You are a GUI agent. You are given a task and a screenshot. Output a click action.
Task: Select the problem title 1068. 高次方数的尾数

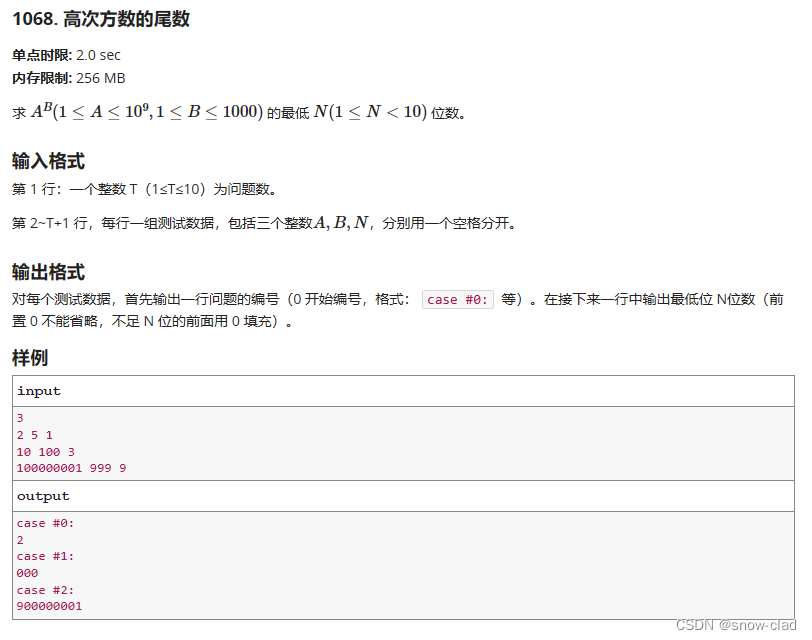[x=102, y=19]
